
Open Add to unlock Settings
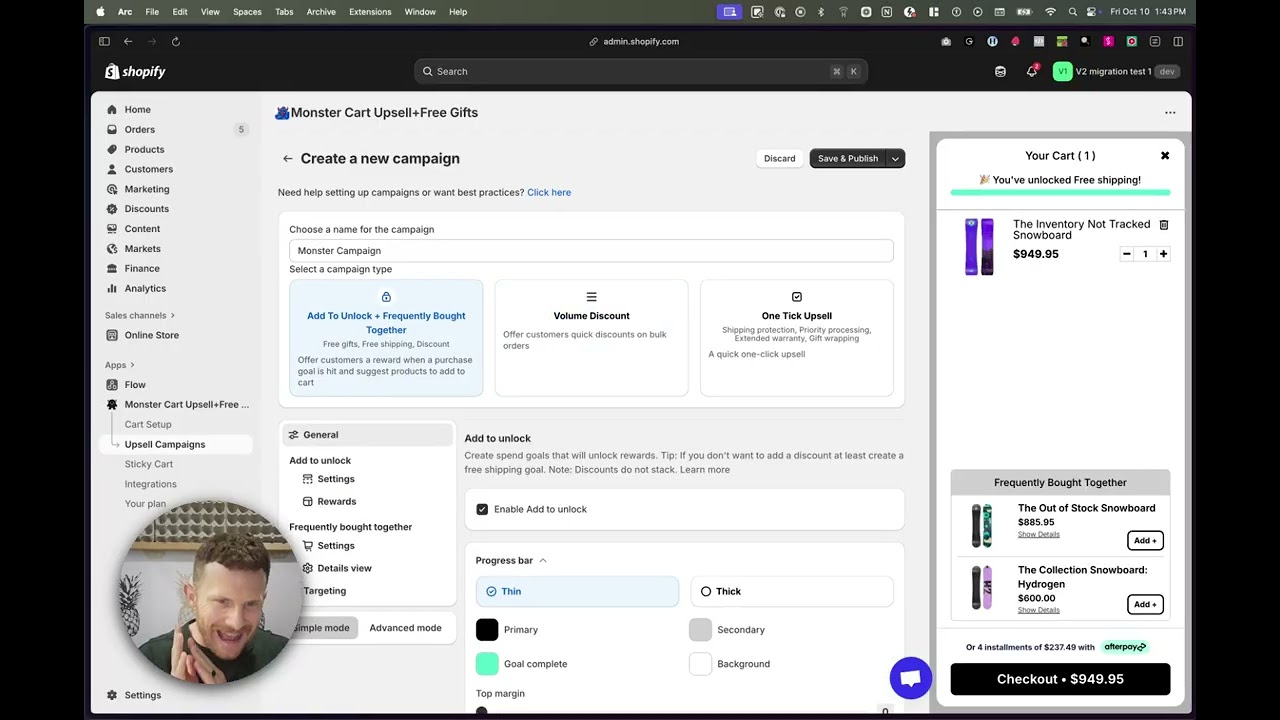[336, 479]
